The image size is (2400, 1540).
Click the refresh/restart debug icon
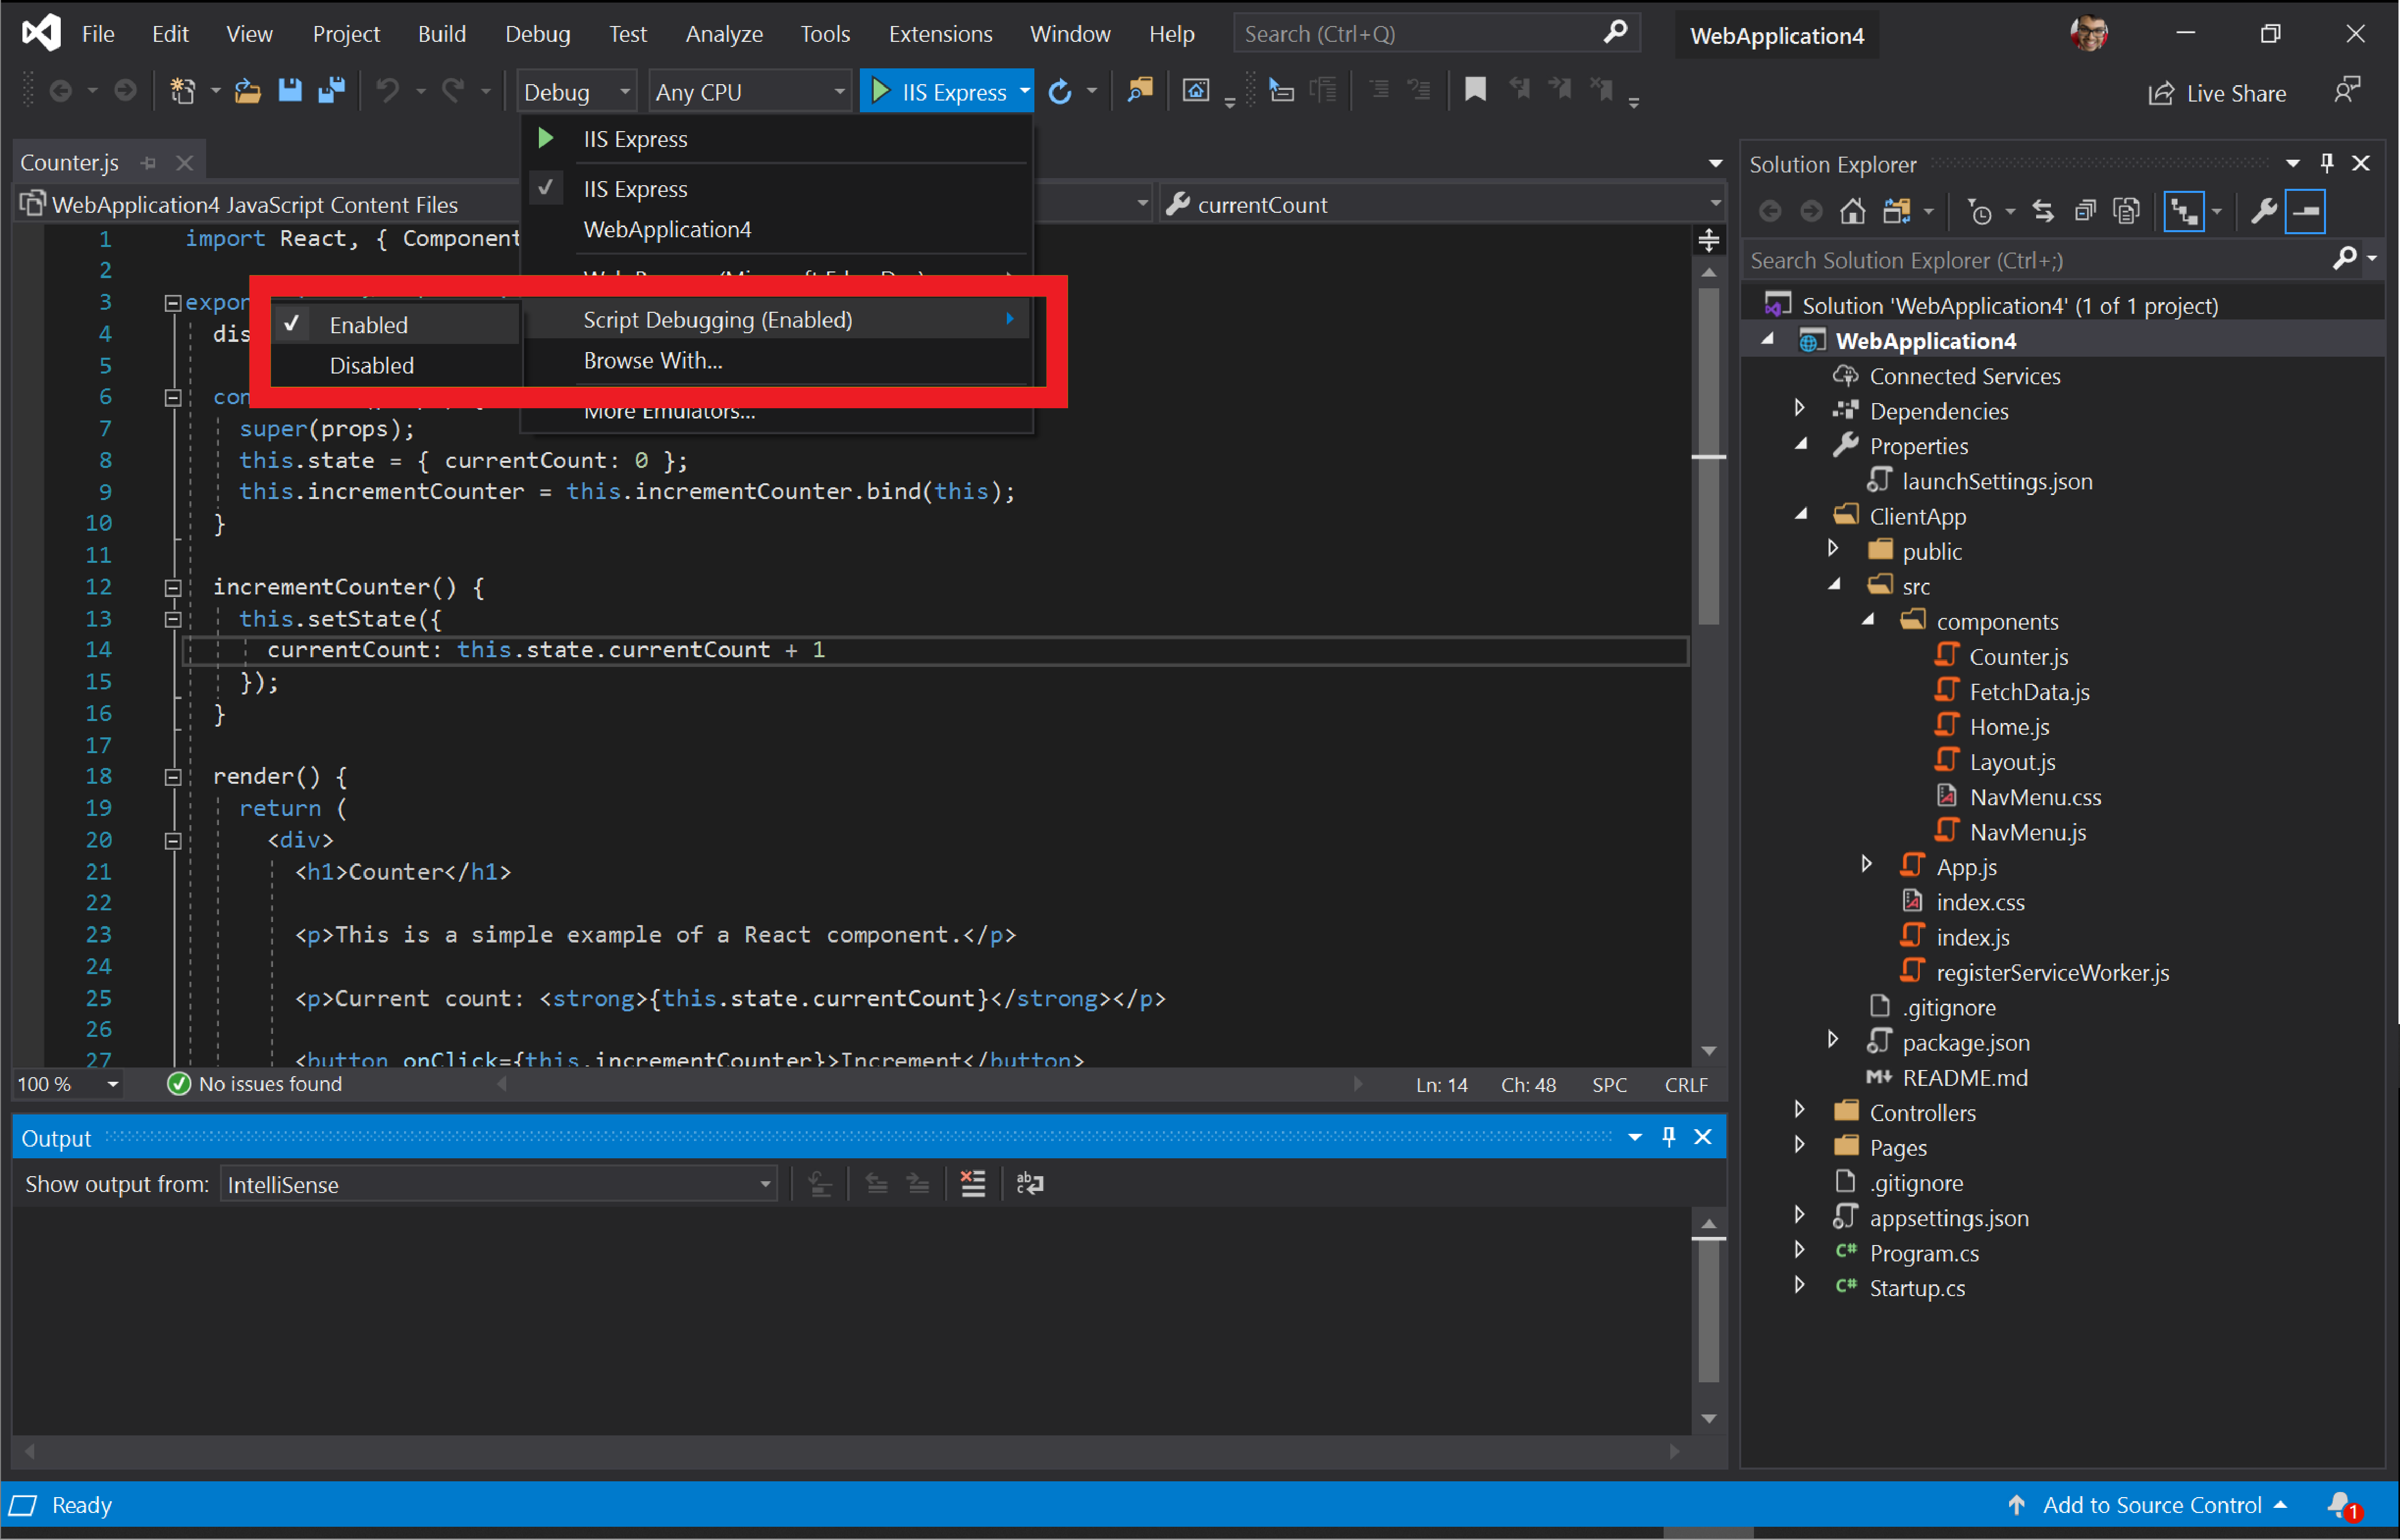(1058, 93)
